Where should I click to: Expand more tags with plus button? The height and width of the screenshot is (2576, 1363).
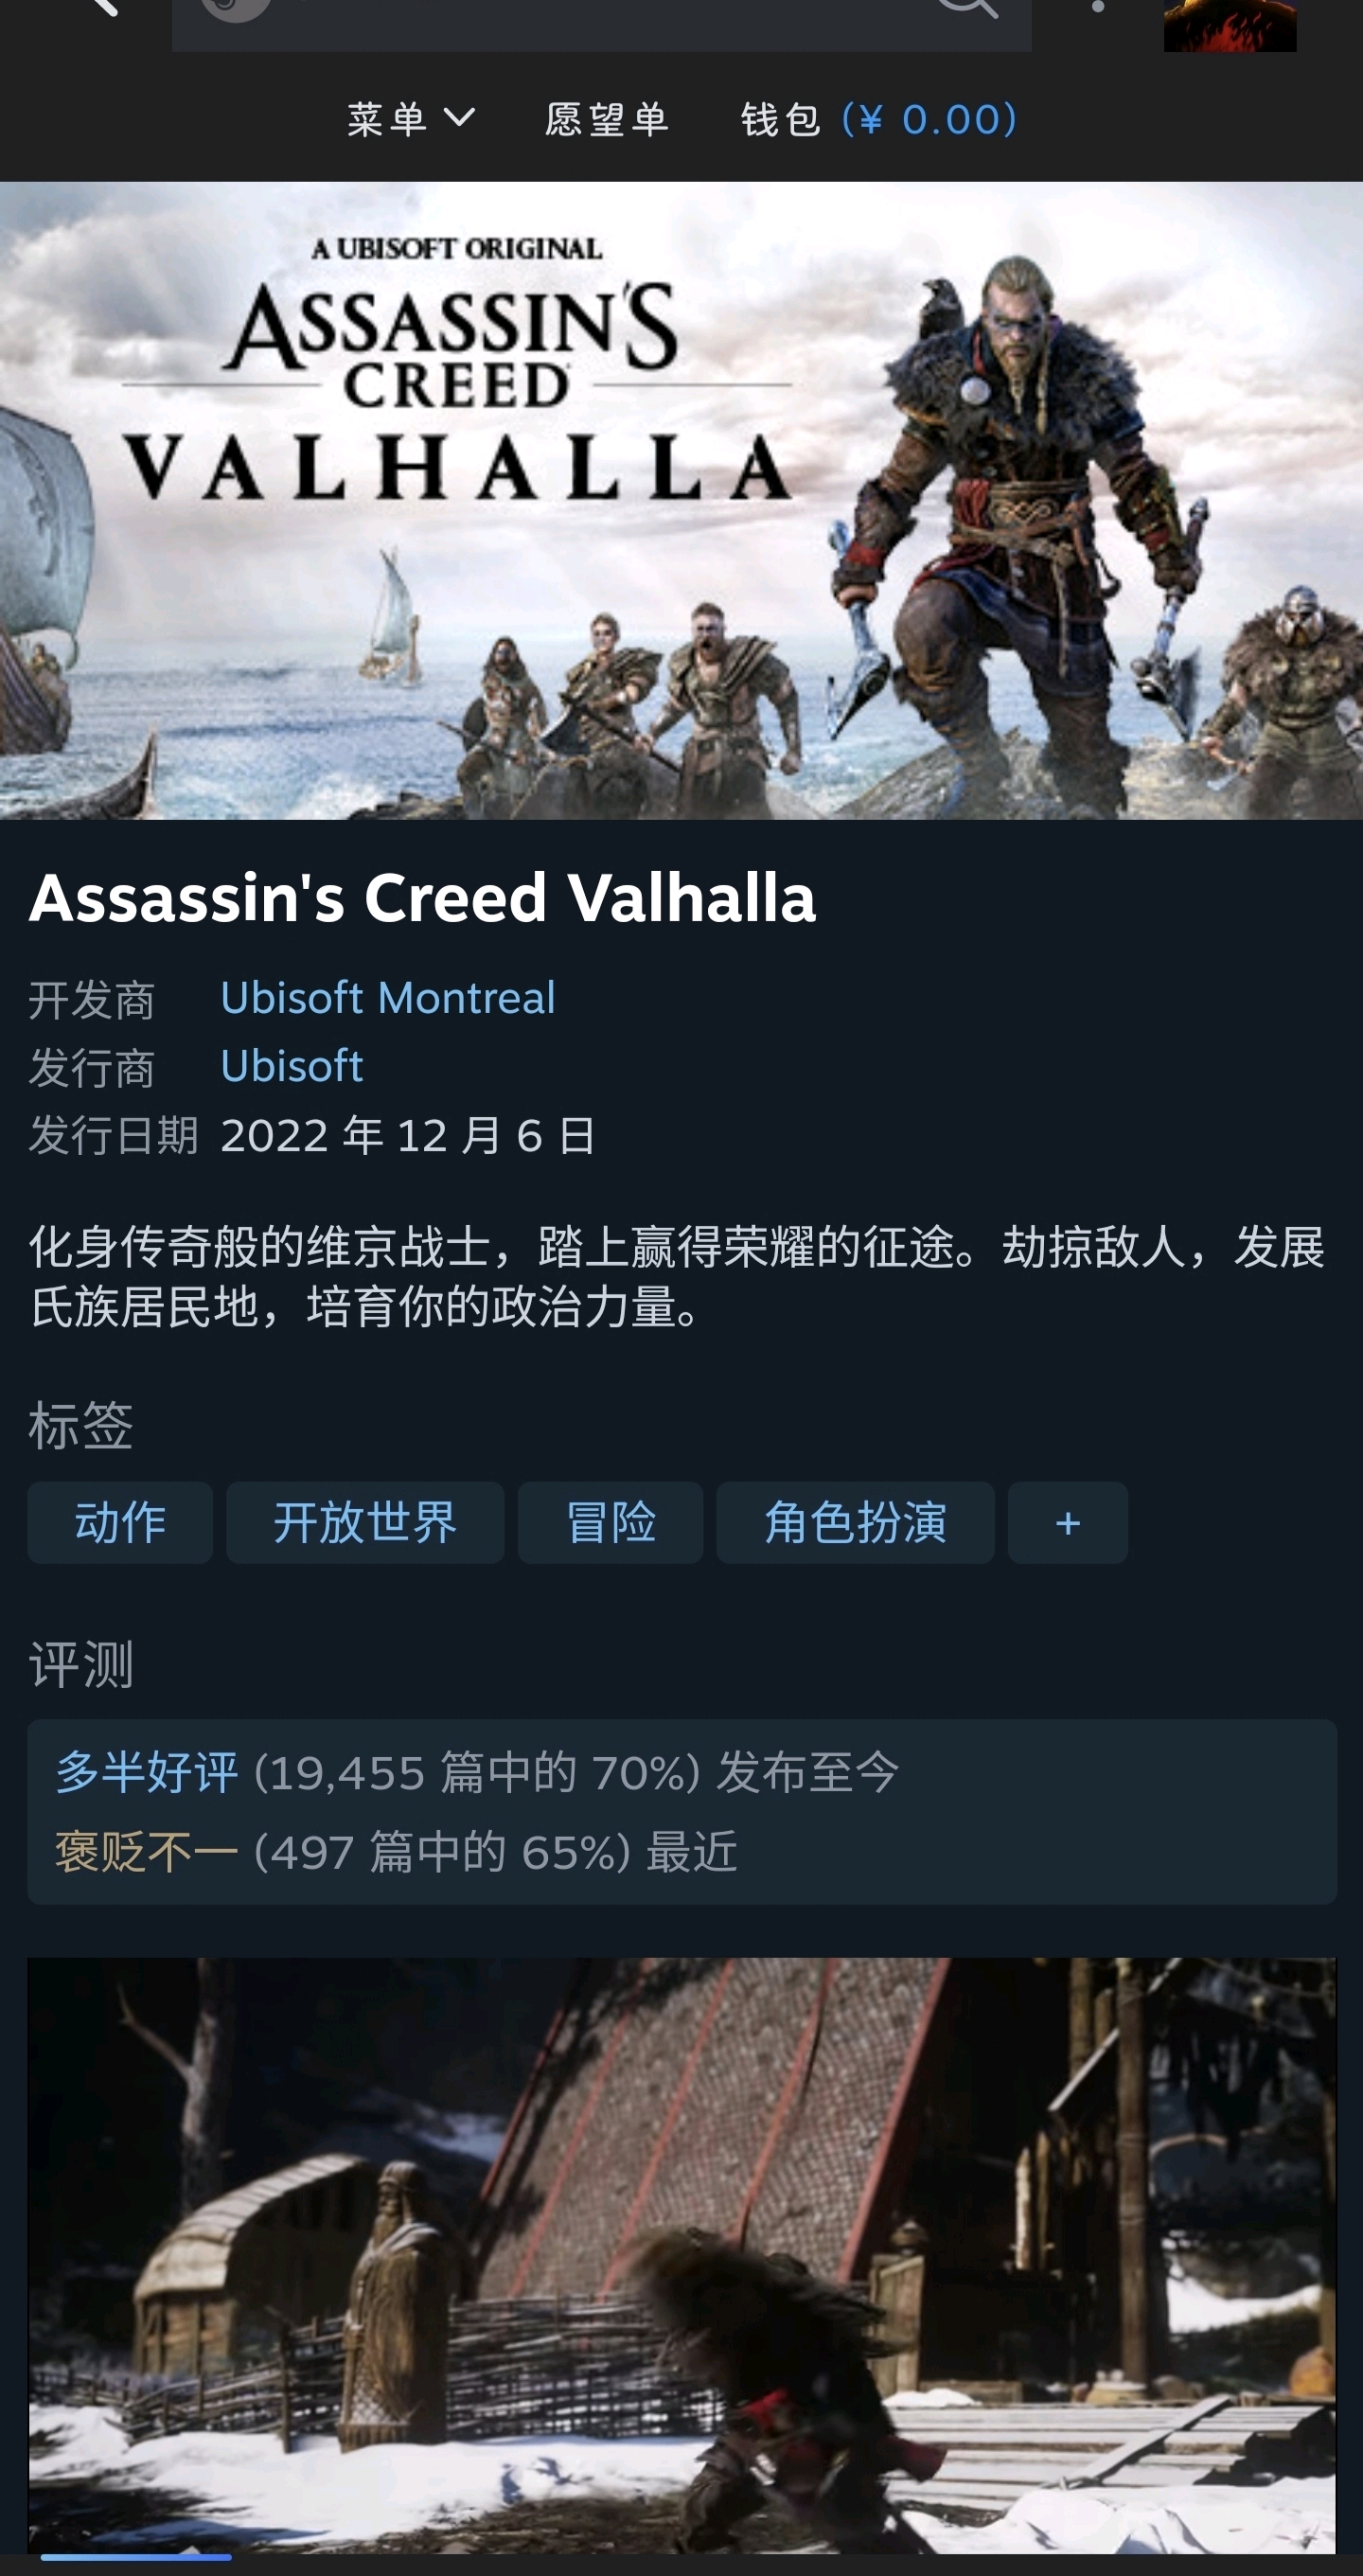click(1068, 1523)
